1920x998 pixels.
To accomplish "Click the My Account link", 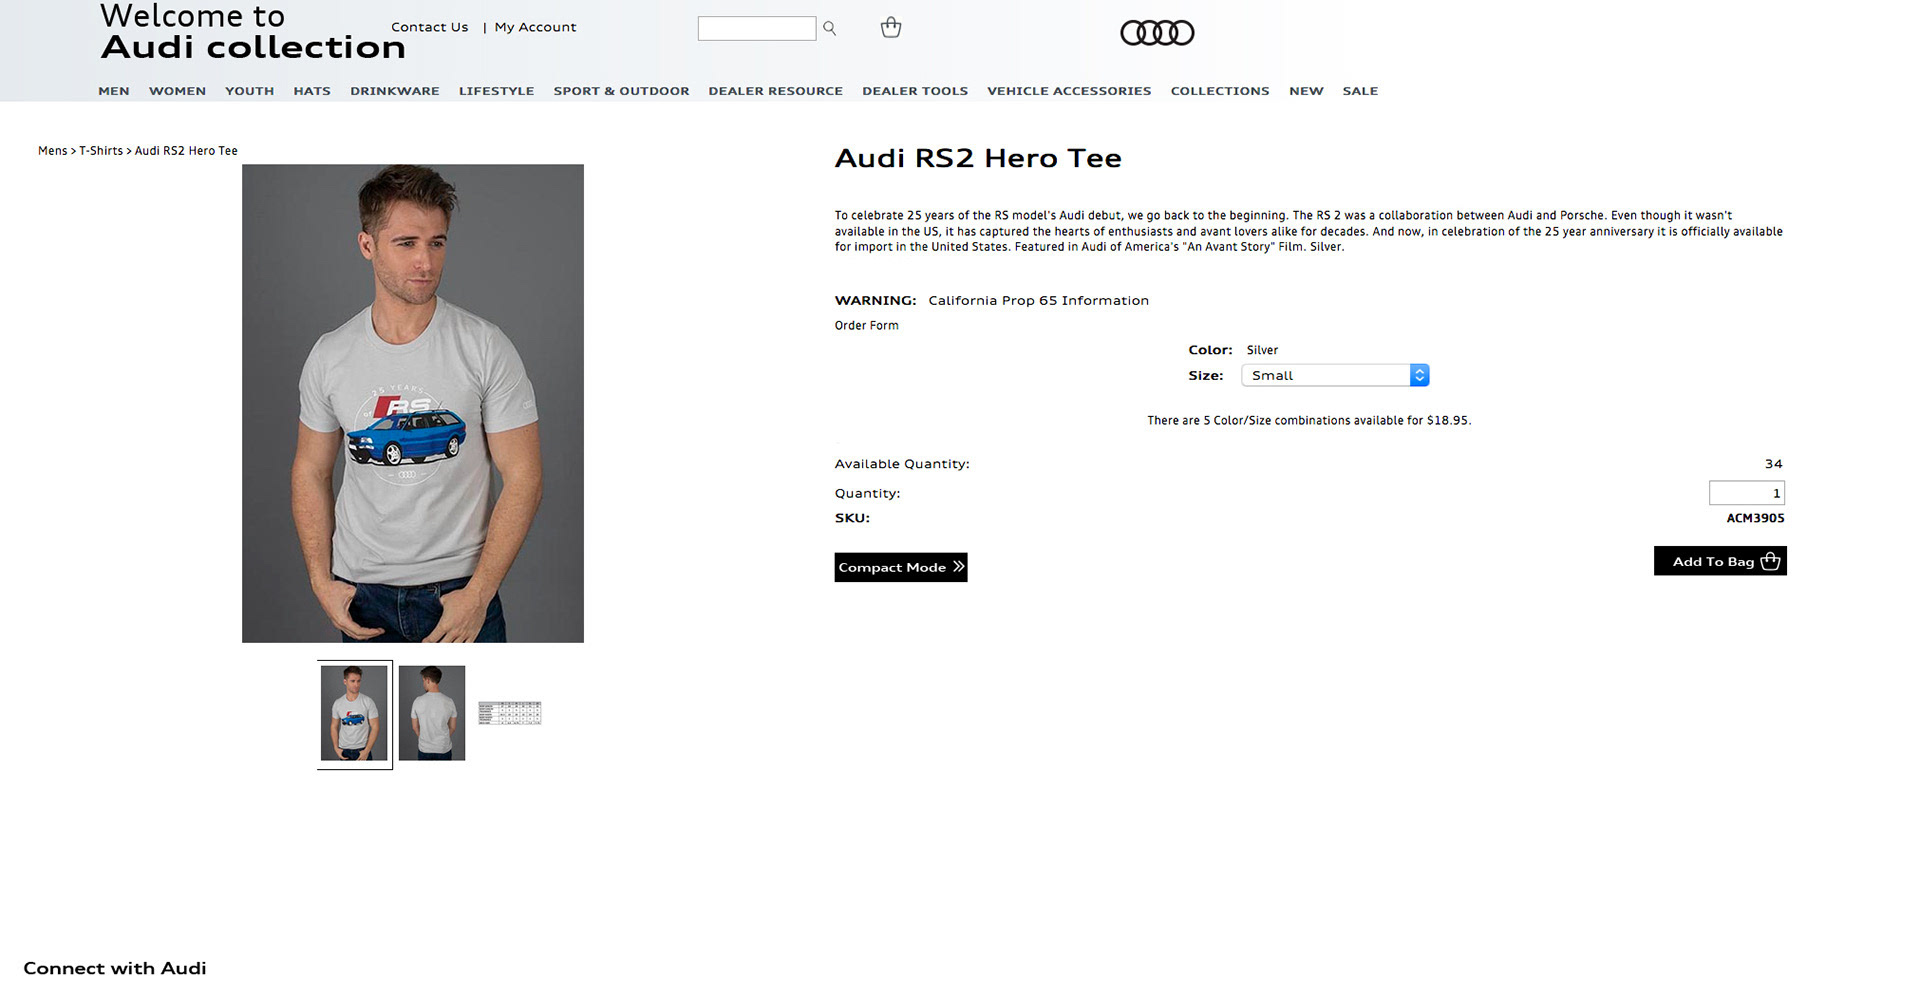I will pos(535,27).
